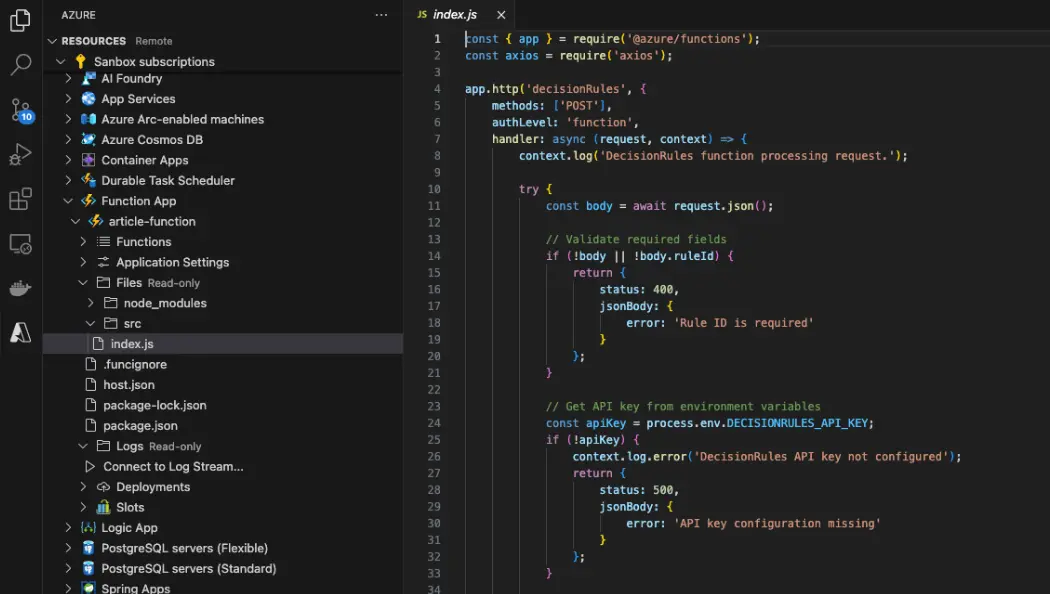The width and height of the screenshot is (1050, 594).
Task: Collapse the Function App node
Action: click(x=68, y=201)
